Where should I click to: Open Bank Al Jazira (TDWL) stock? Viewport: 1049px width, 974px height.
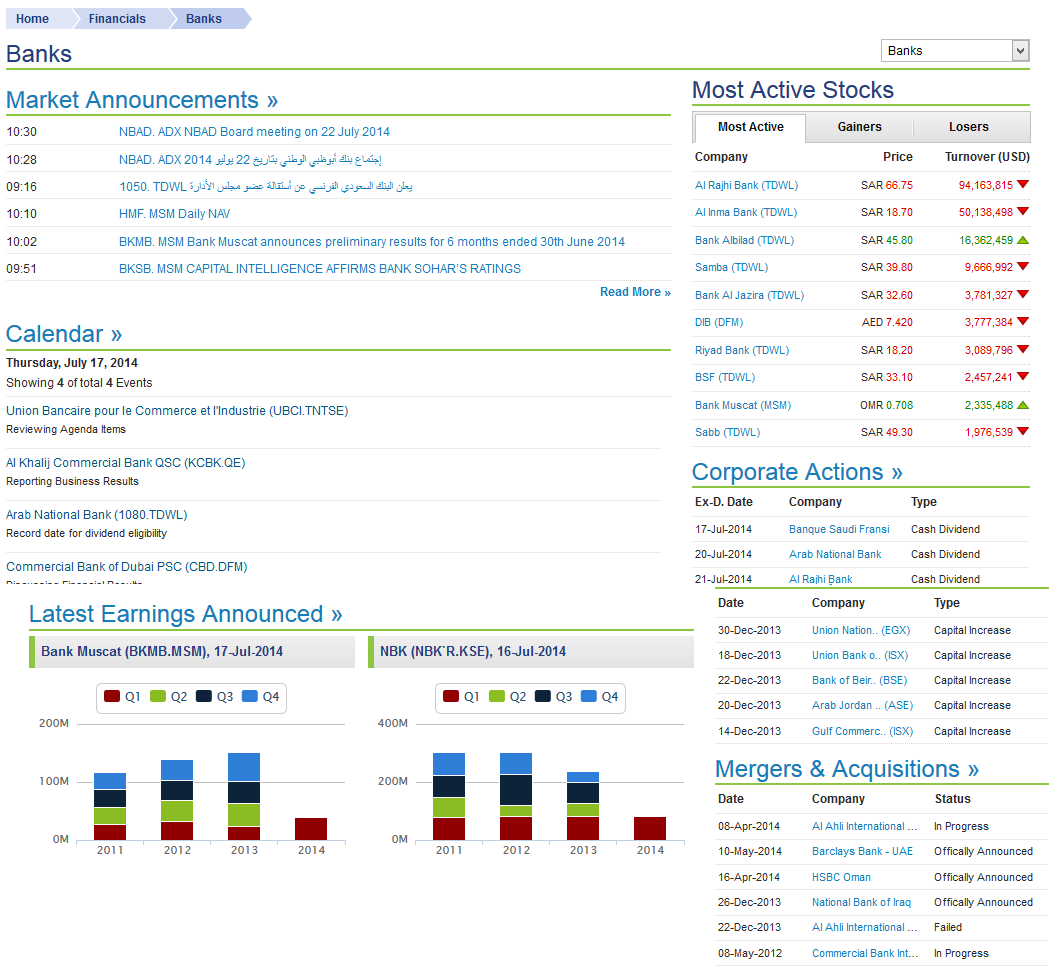(x=749, y=295)
